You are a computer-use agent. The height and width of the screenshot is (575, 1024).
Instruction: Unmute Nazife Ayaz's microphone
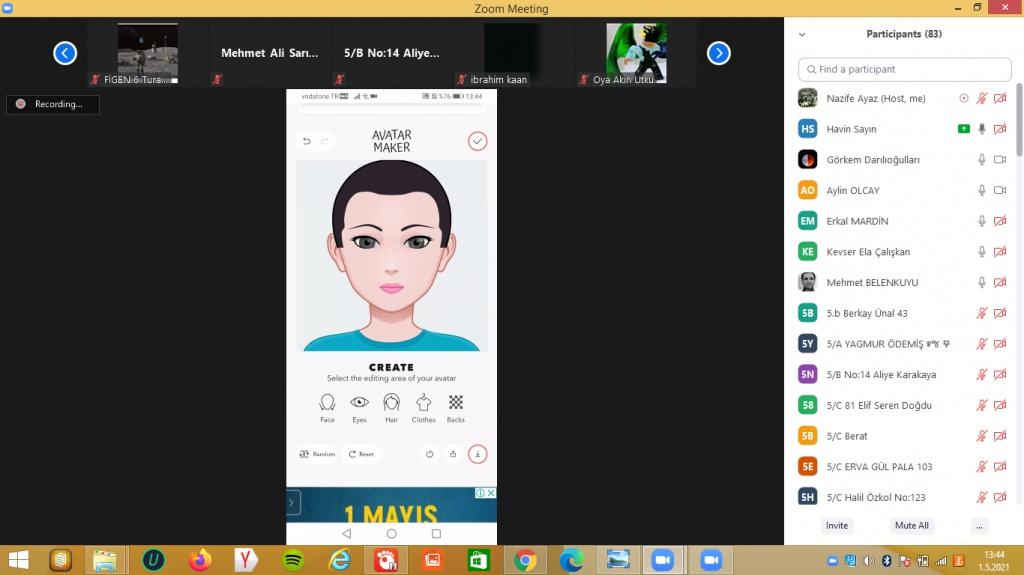(982, 99)
